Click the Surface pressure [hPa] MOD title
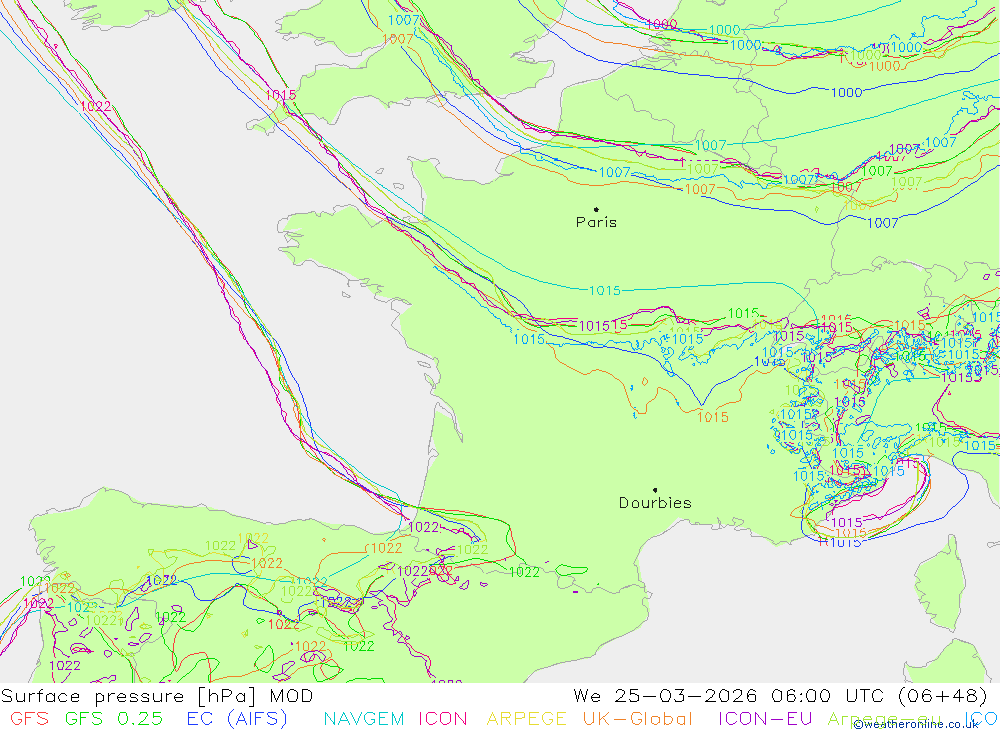1000x733 pixels. [157, 696]
